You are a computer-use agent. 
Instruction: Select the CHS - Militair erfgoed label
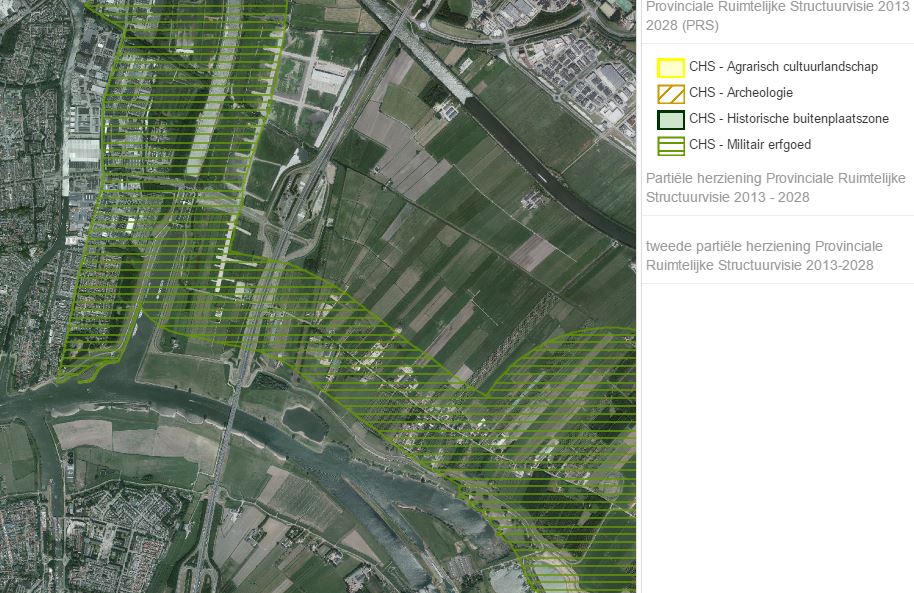click(x=750, y=145)
